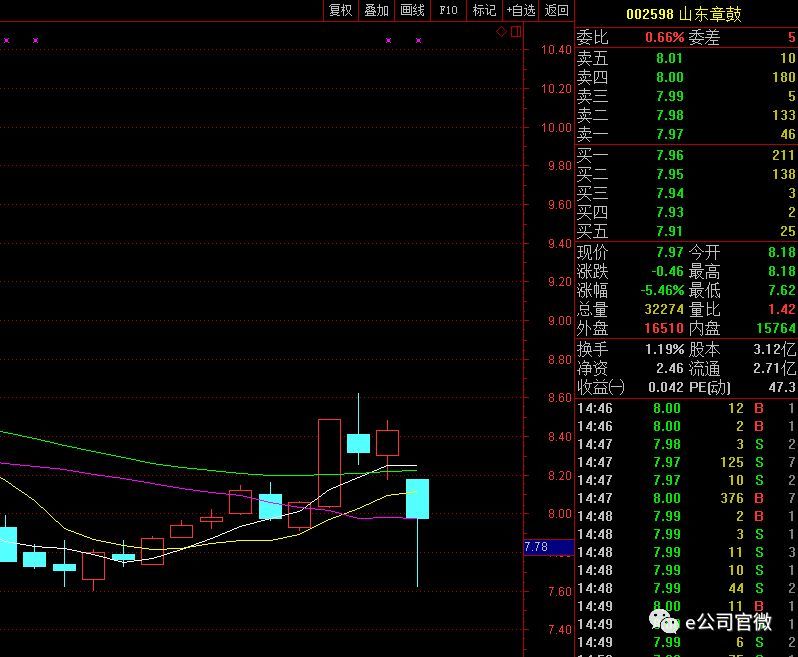Click 涨跌 value -0.46
This screenshot has width=798, height=657.
(667, 271)
